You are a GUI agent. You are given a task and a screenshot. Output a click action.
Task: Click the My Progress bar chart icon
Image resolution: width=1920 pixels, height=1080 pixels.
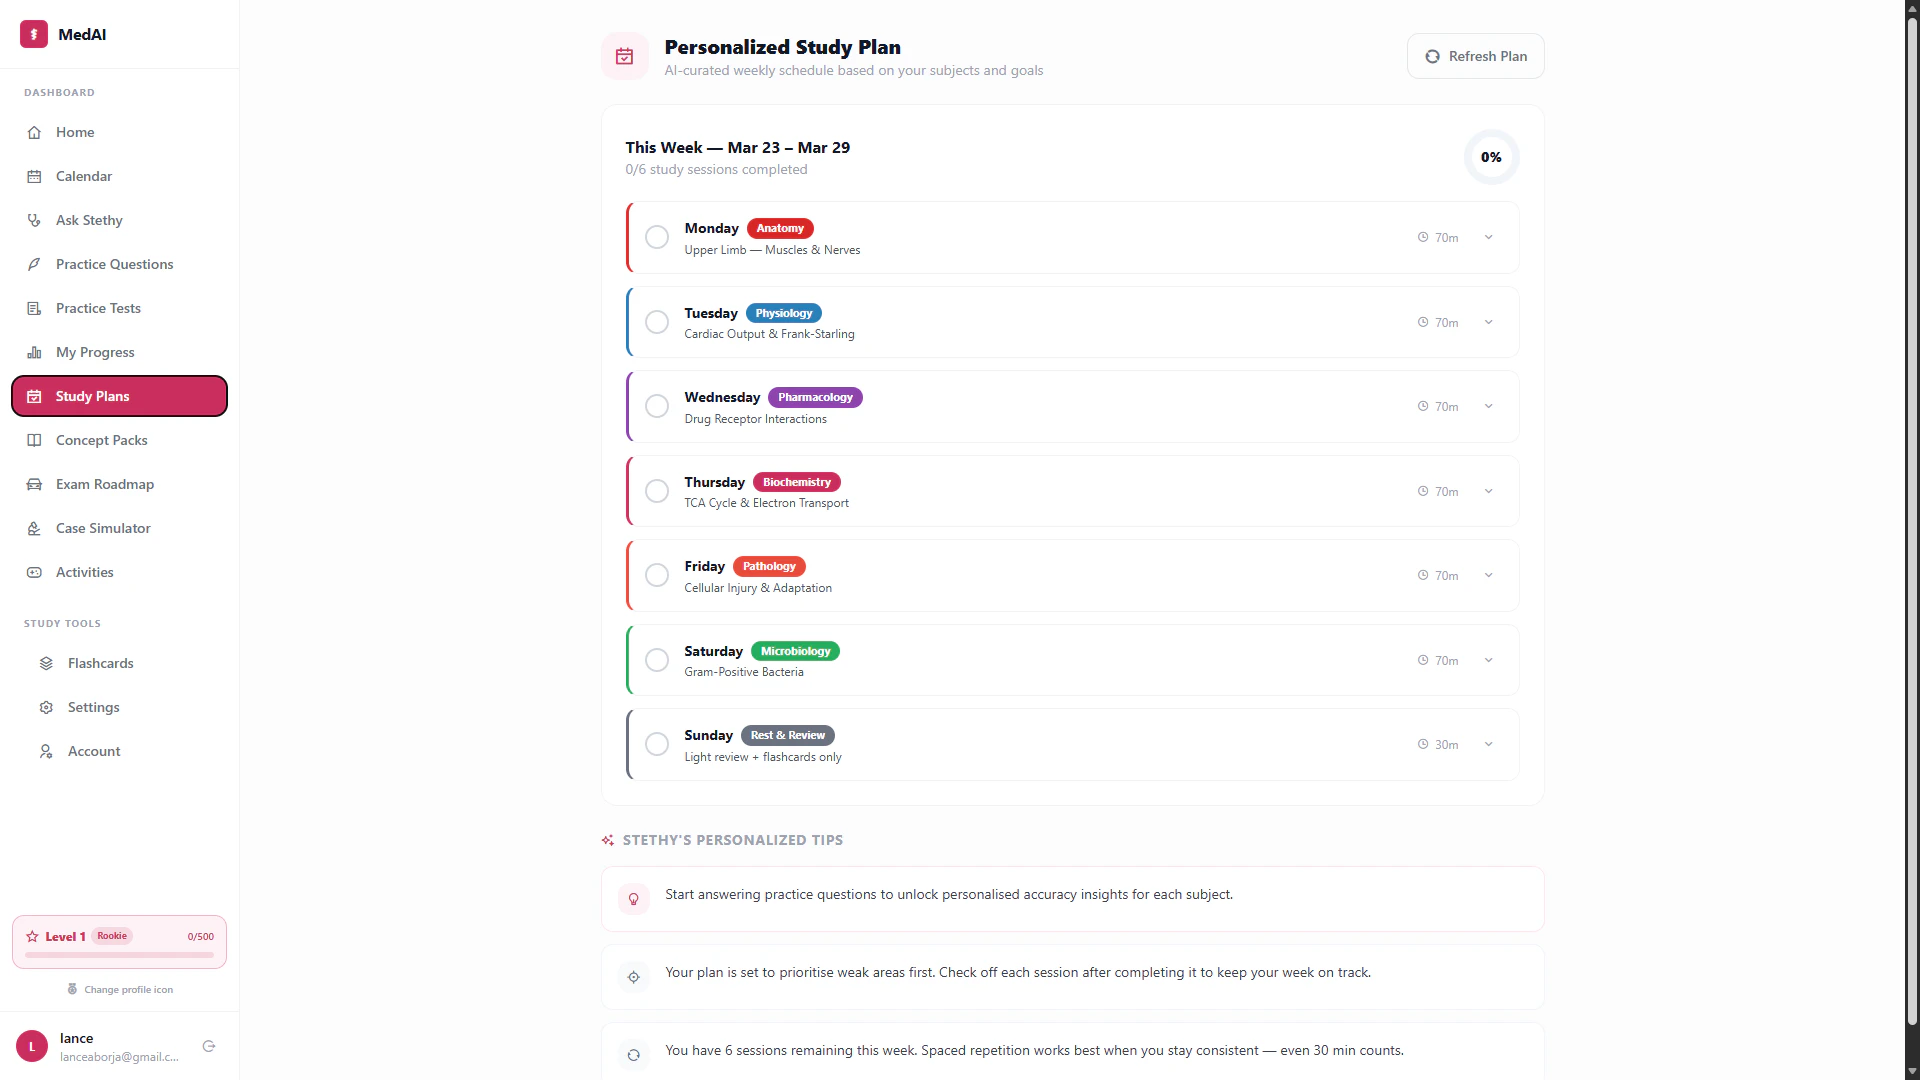tap(34, 352)
